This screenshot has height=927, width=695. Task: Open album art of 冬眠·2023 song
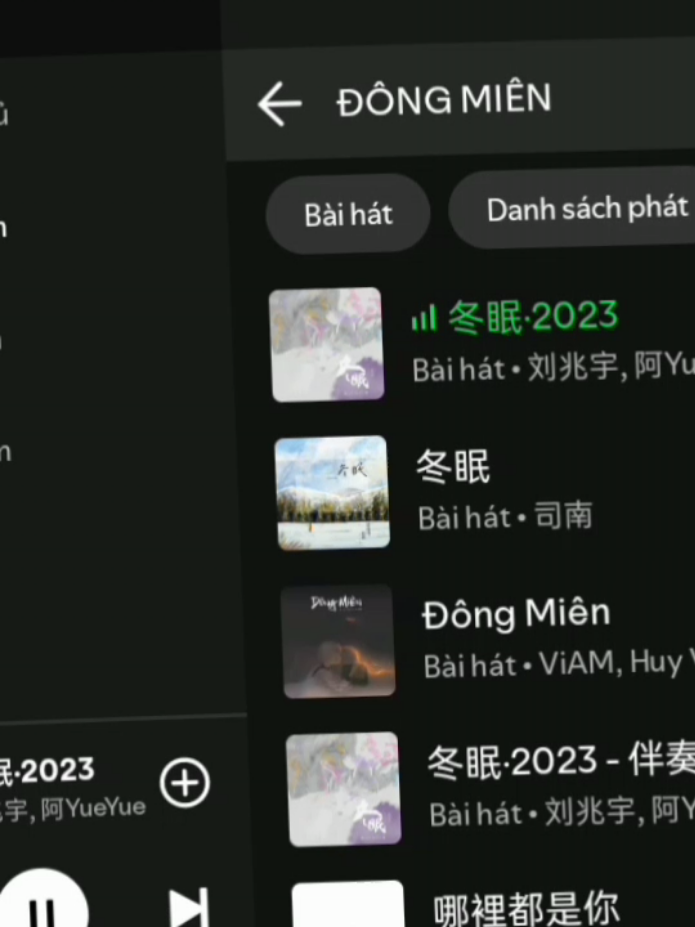coord(326,345)
